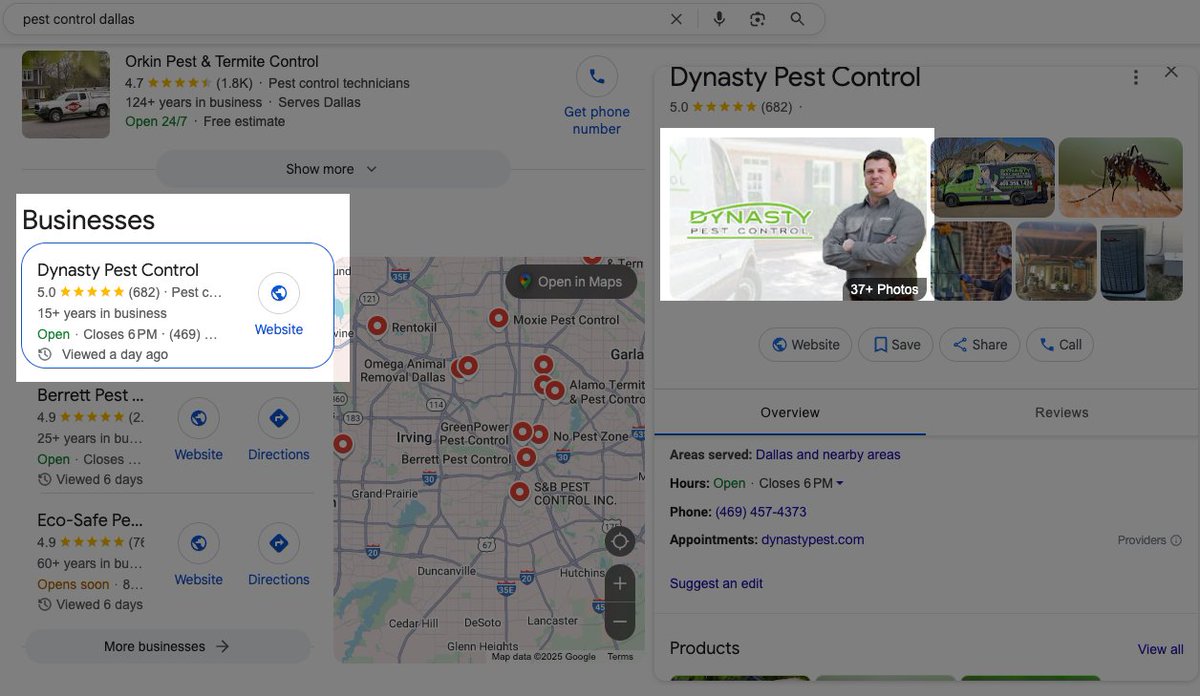Open the three-dot menu in Dynasty panel
Screen dimensions: 1200x696
tap(1135, 77)
